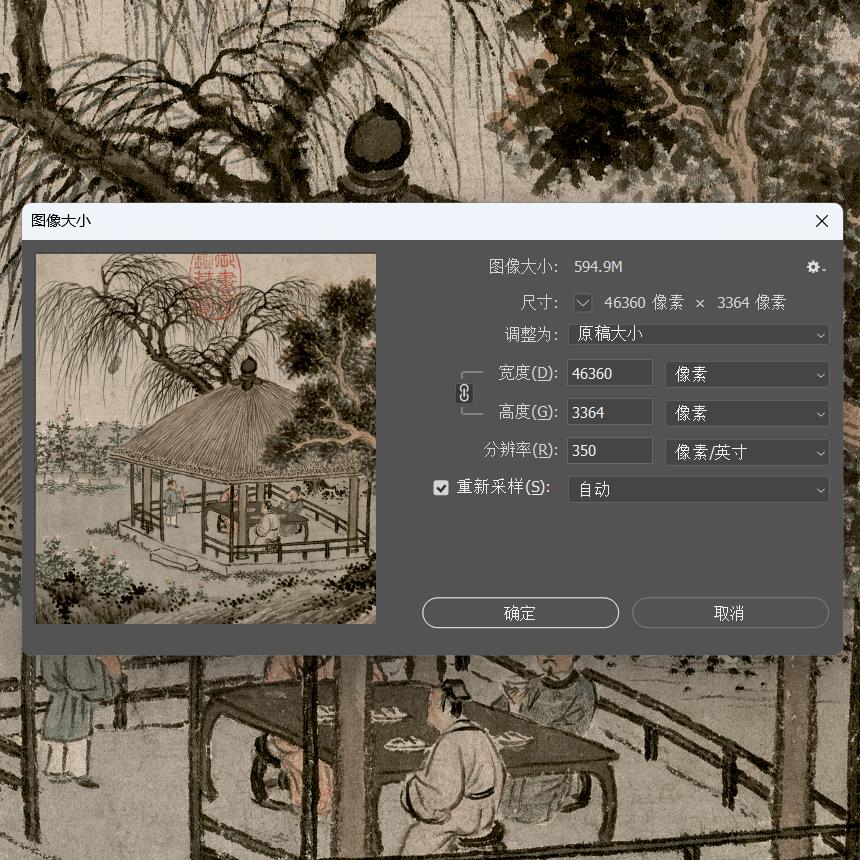
Task: Click the 重新采样(S) label
Action: (x=503, y=487)
